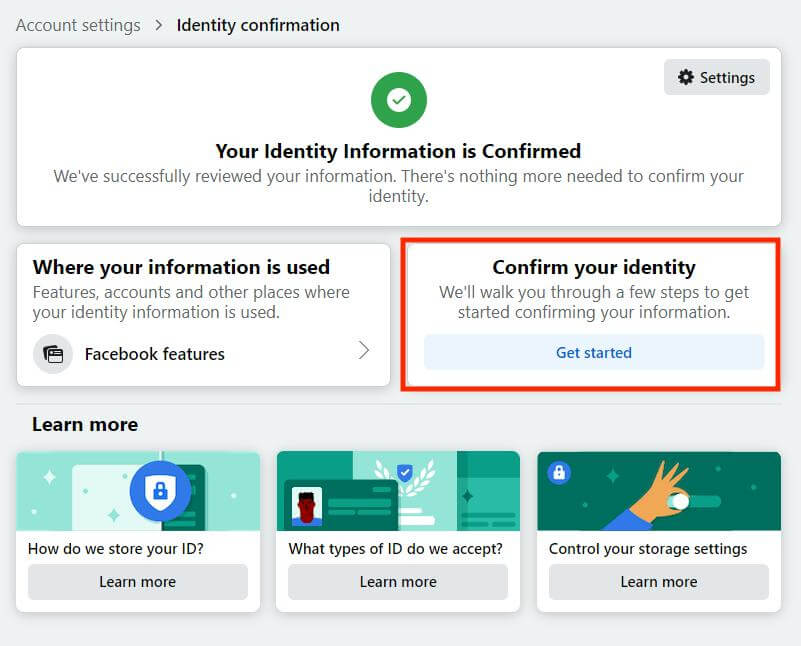Learn more about storage settings control

pyautogui.click(x=659, y=582)
